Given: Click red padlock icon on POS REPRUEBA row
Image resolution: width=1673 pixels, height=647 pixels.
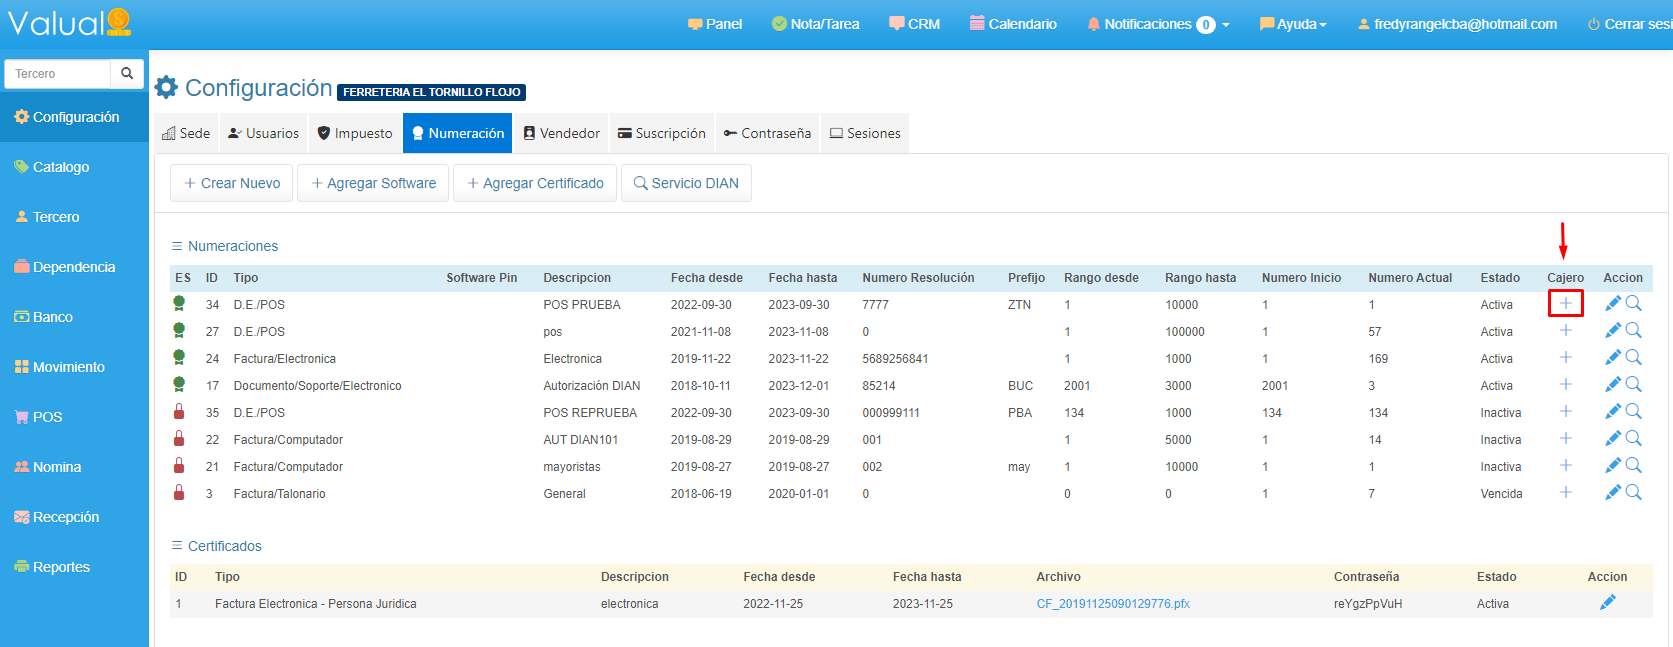Looking at the screenshot, I should [179, 412].
